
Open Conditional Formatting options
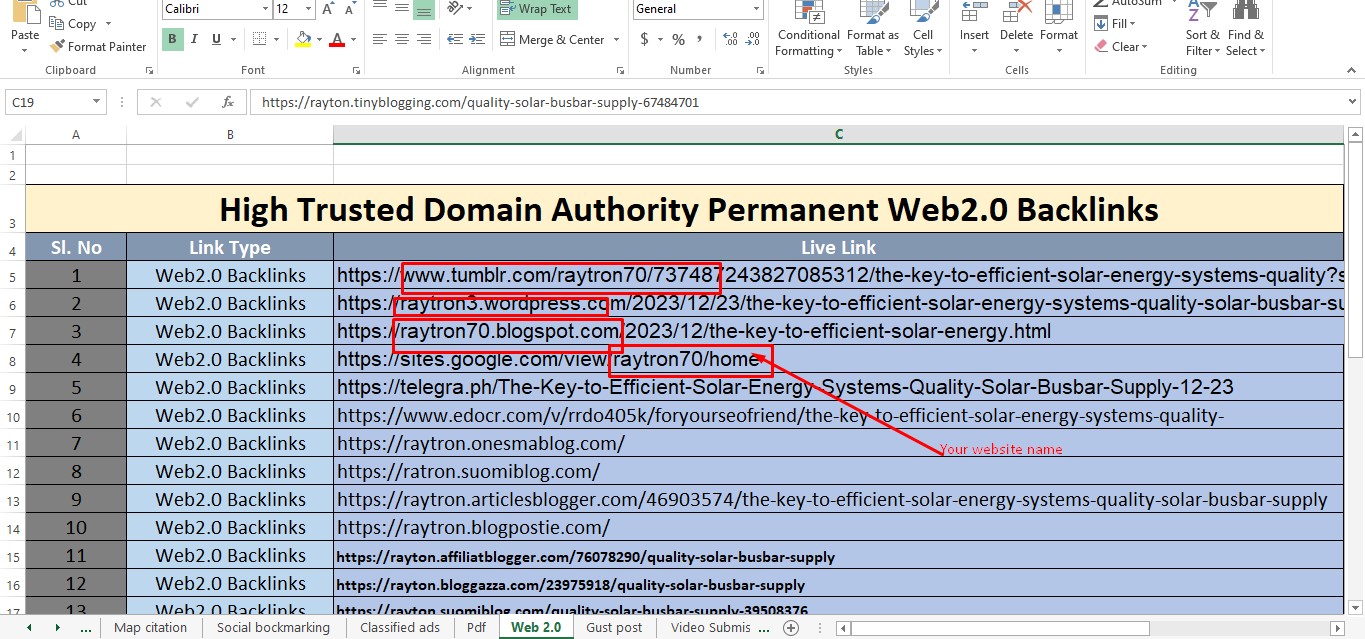pos(807,30)
